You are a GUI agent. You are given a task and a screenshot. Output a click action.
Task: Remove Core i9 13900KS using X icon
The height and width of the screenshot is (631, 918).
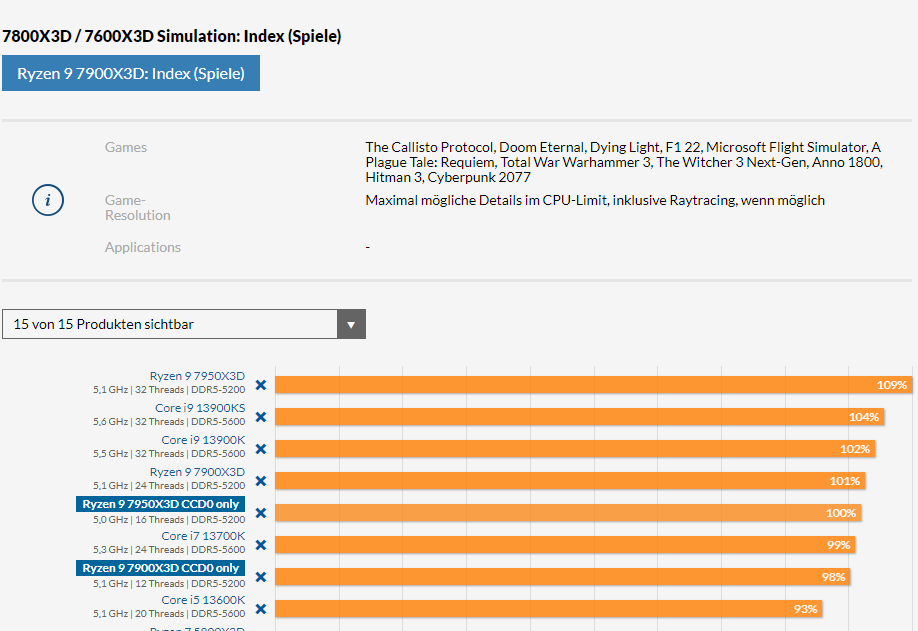pyautogui.click(x=261, y=417)
